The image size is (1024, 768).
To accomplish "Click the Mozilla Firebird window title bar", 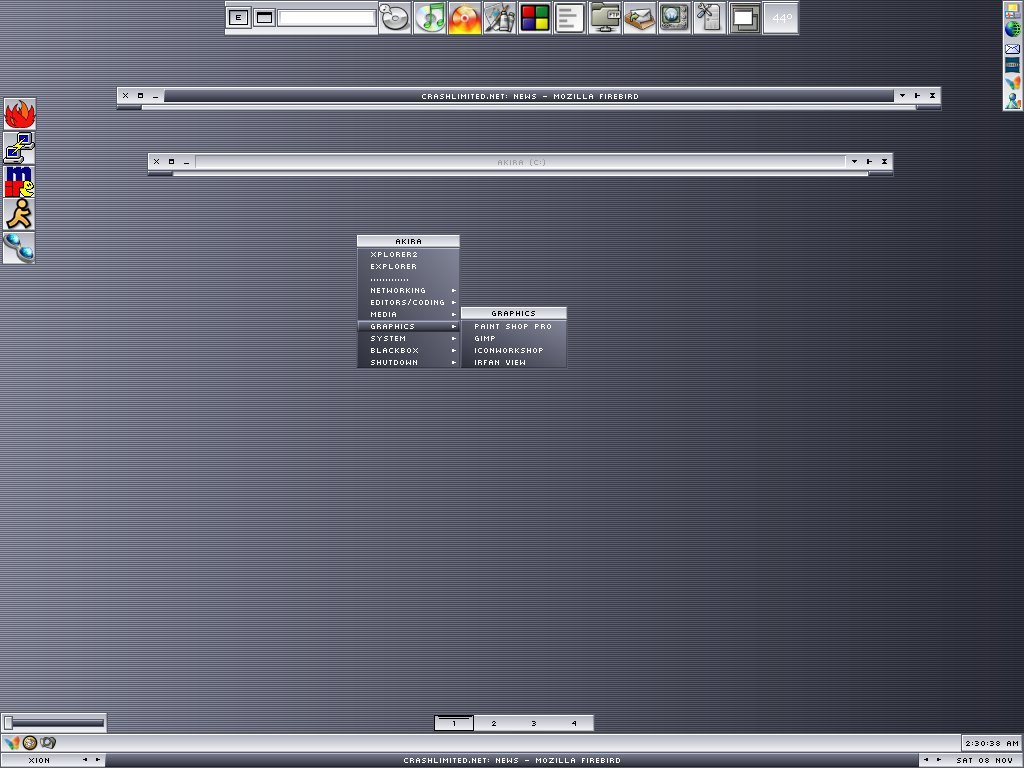I will coord(529,96).
